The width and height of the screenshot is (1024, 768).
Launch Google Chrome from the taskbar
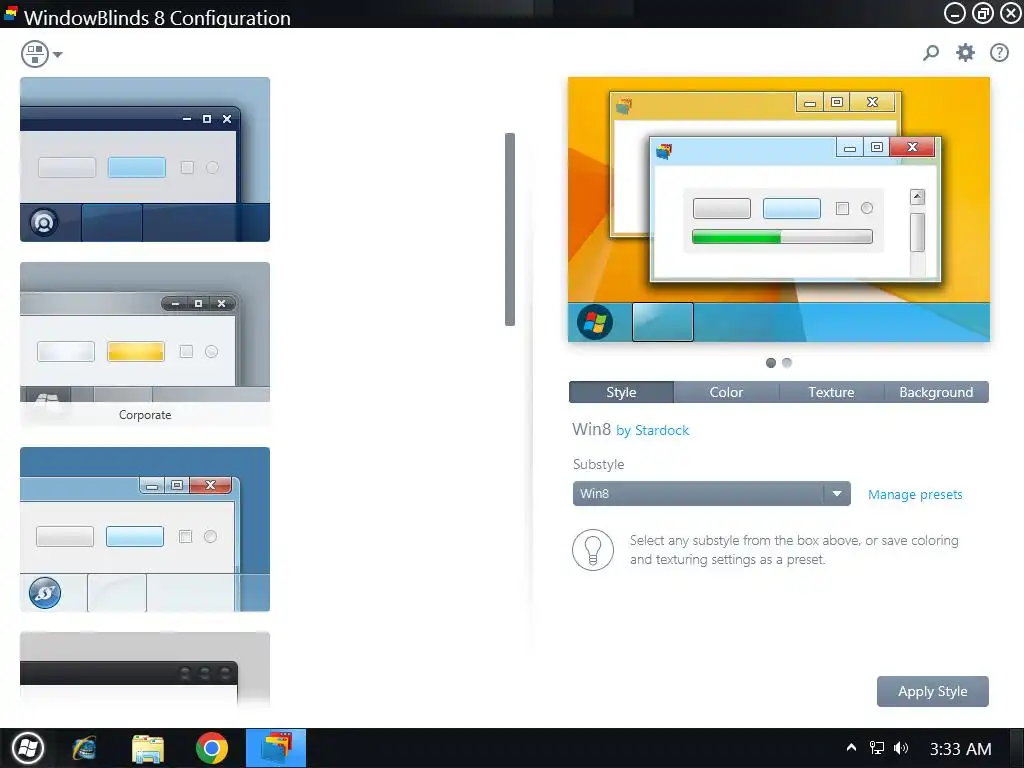tap(212, 748)
